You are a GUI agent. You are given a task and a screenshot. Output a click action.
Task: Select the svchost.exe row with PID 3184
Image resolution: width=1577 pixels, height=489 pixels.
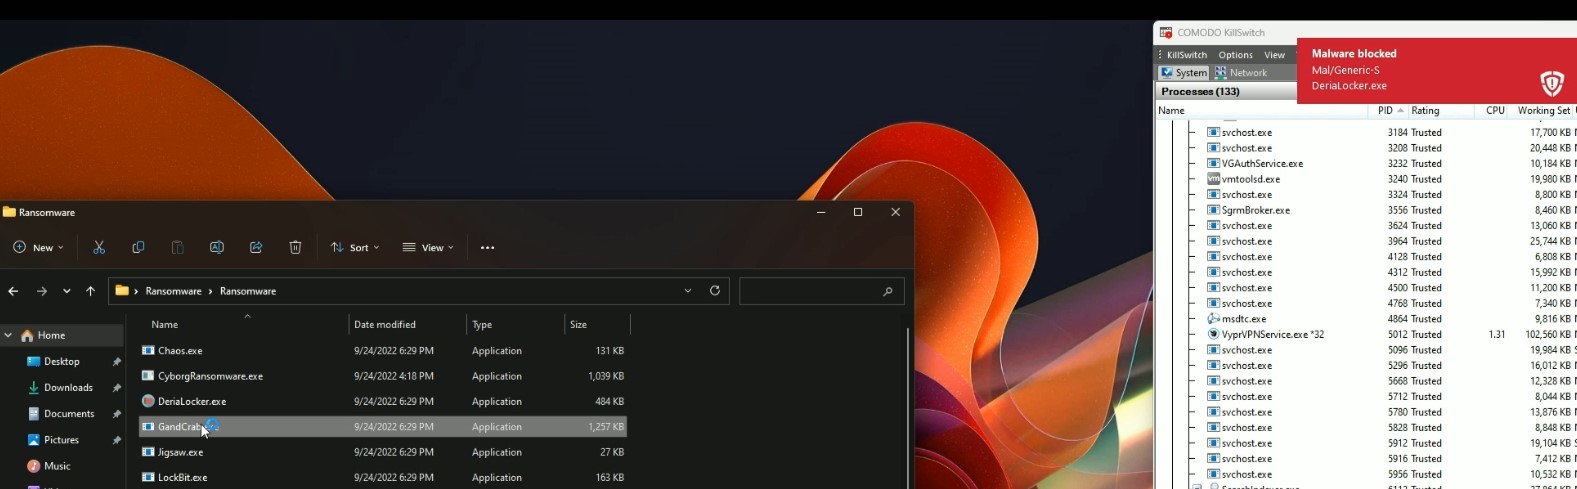(x=1367, y=132)
